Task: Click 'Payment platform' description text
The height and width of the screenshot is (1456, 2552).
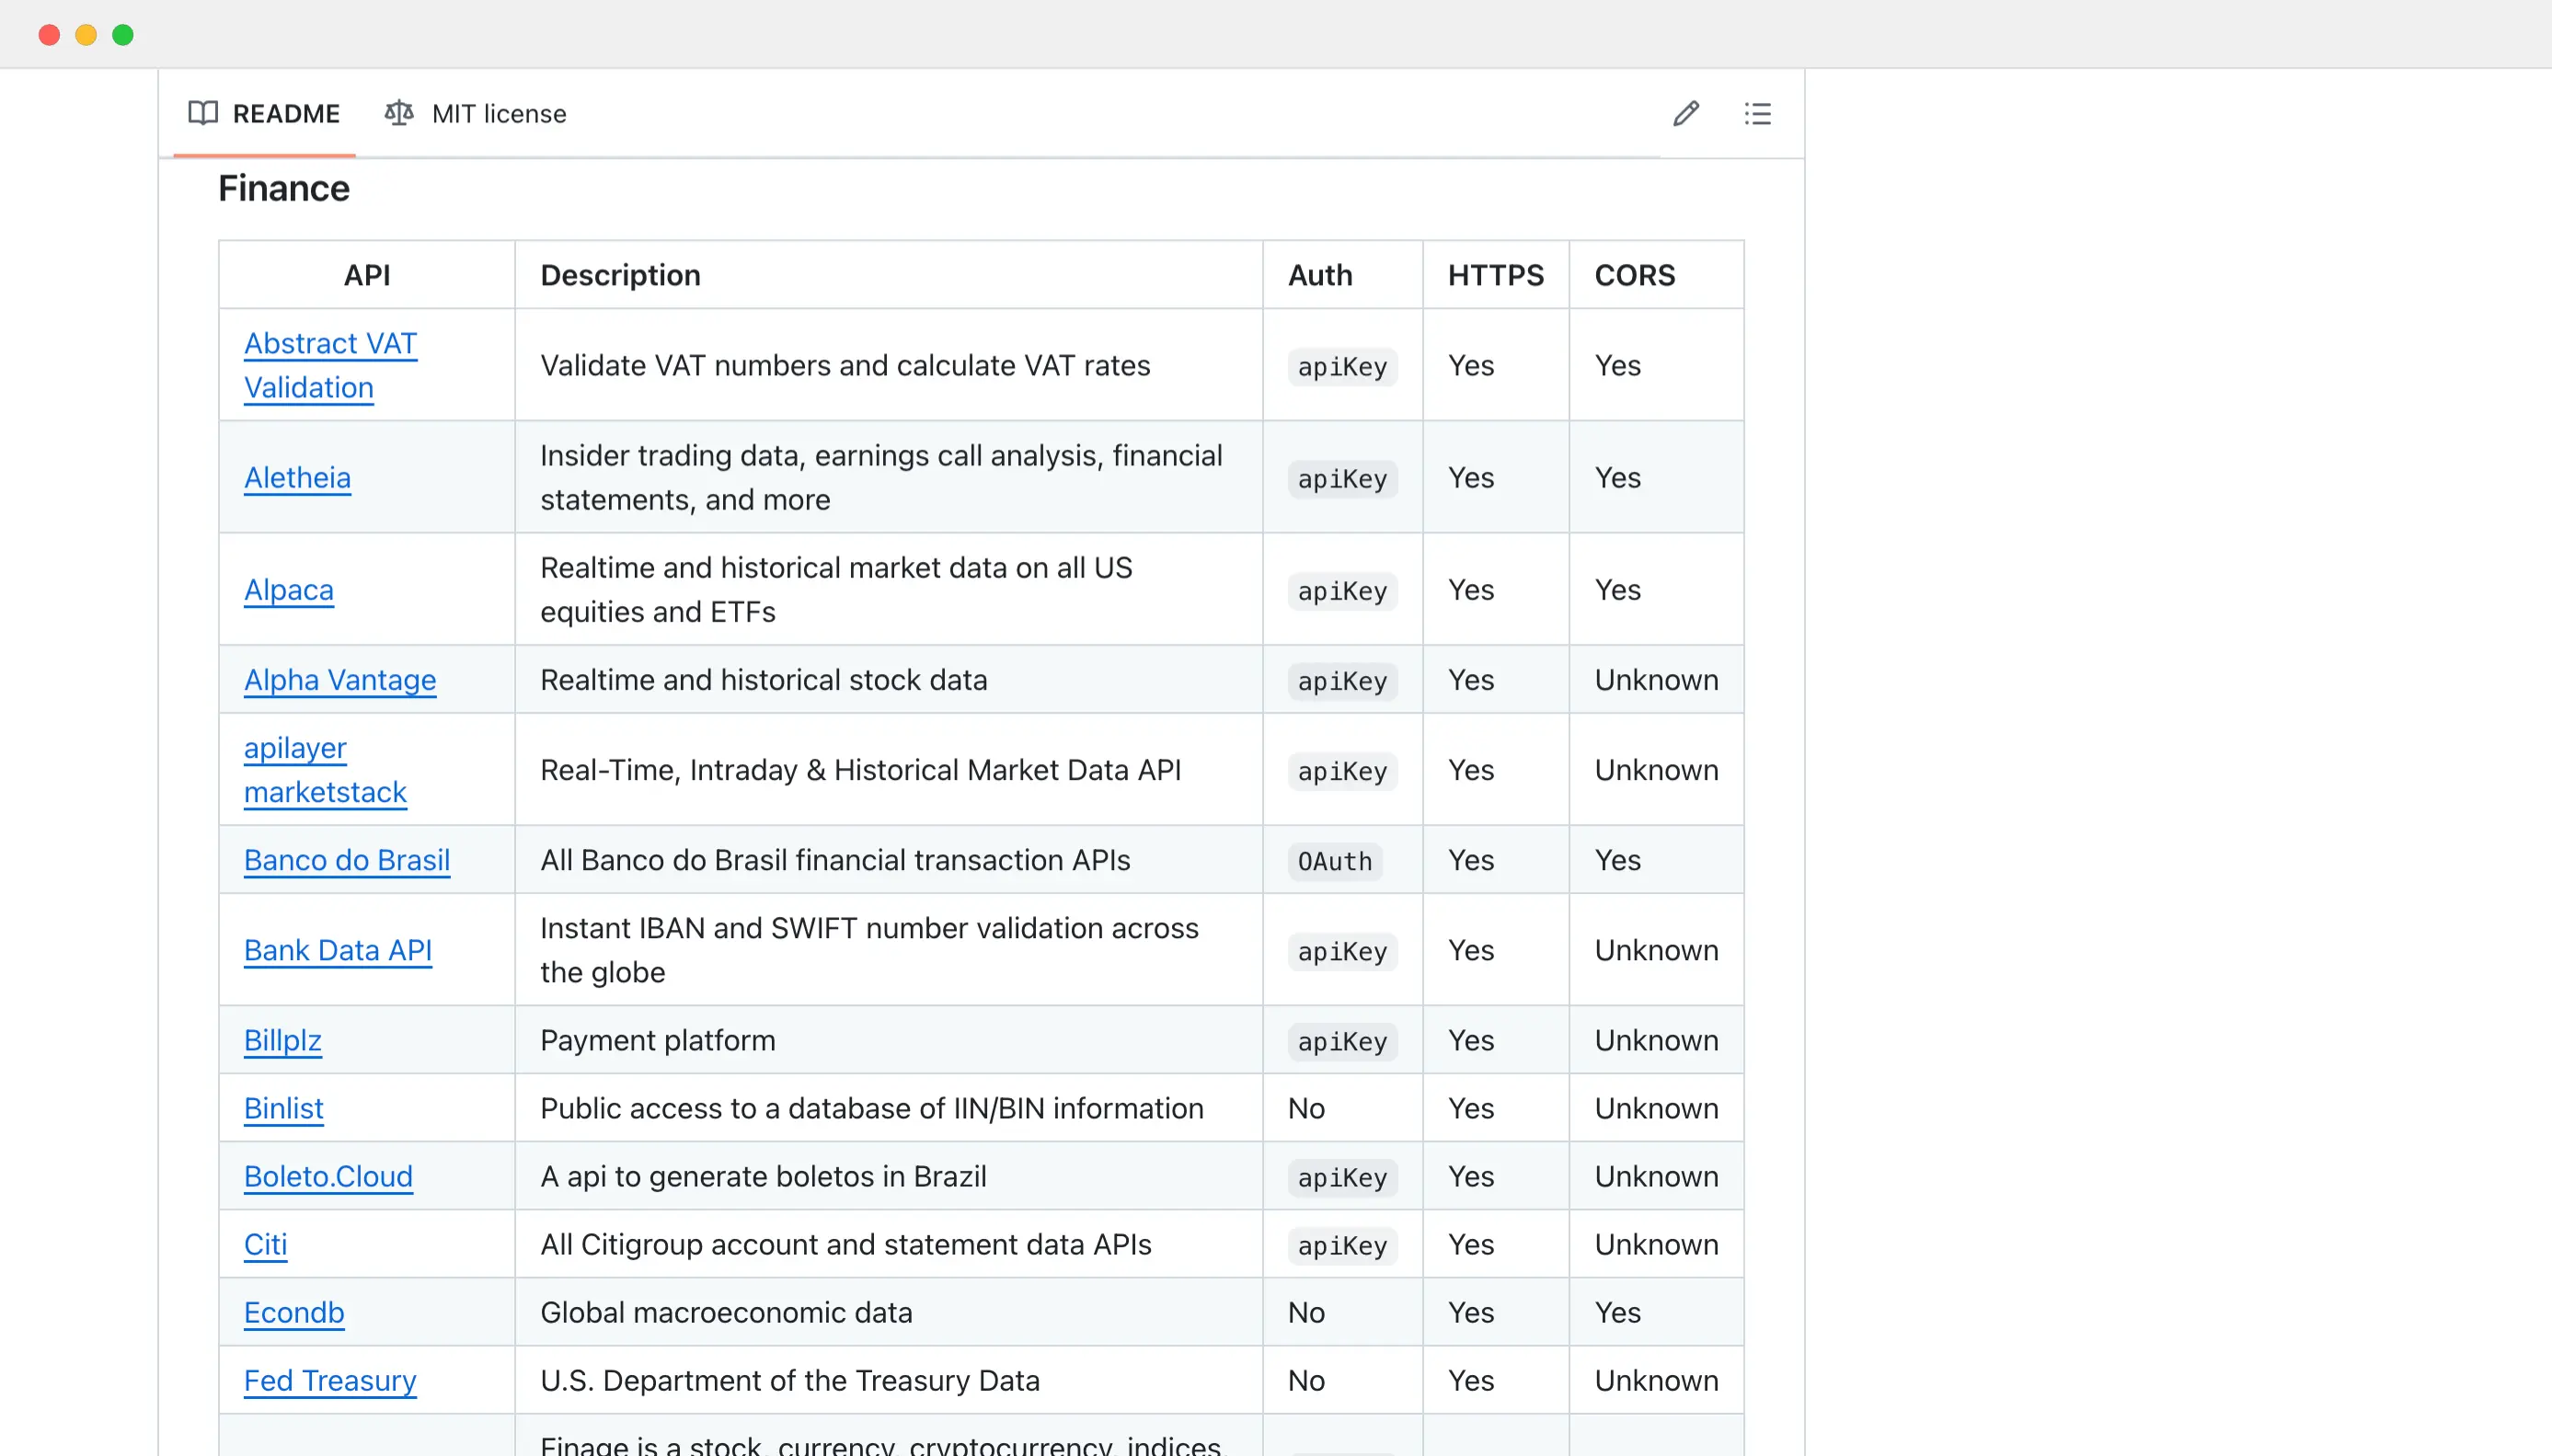Action: coord(658,1040)
